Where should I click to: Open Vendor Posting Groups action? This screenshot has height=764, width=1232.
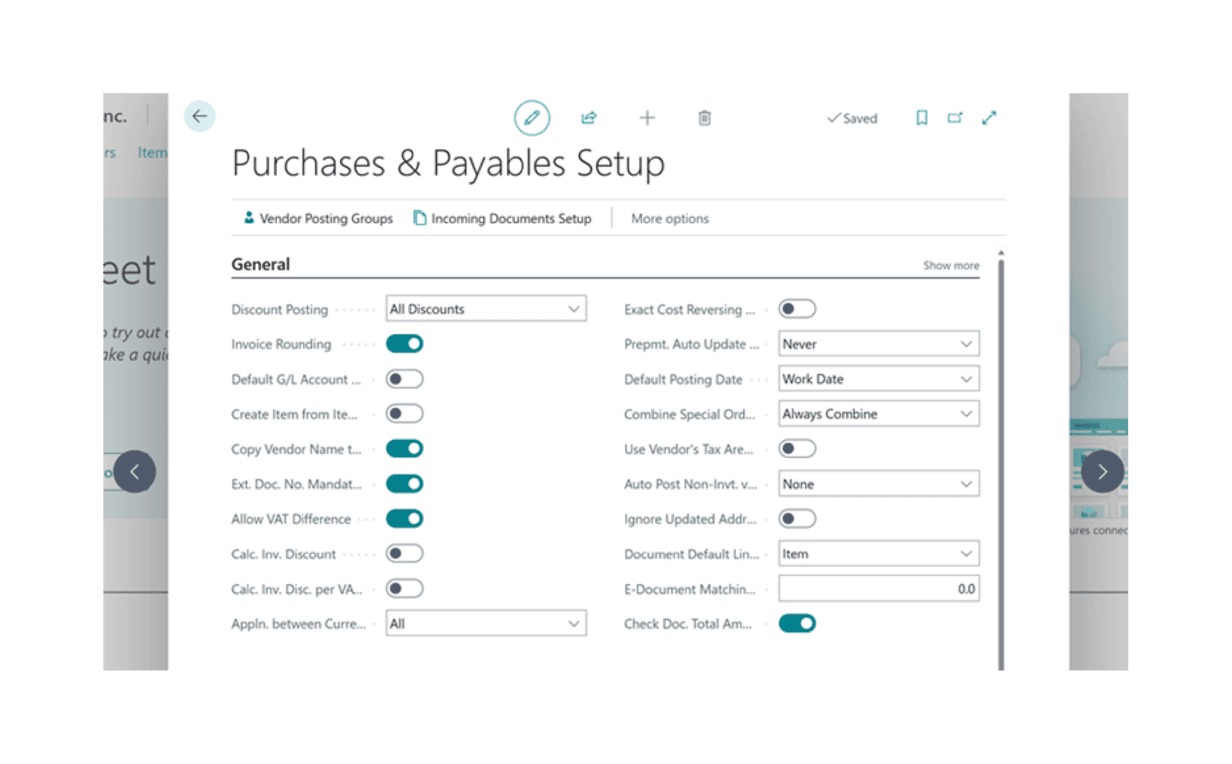pos(318,218)
